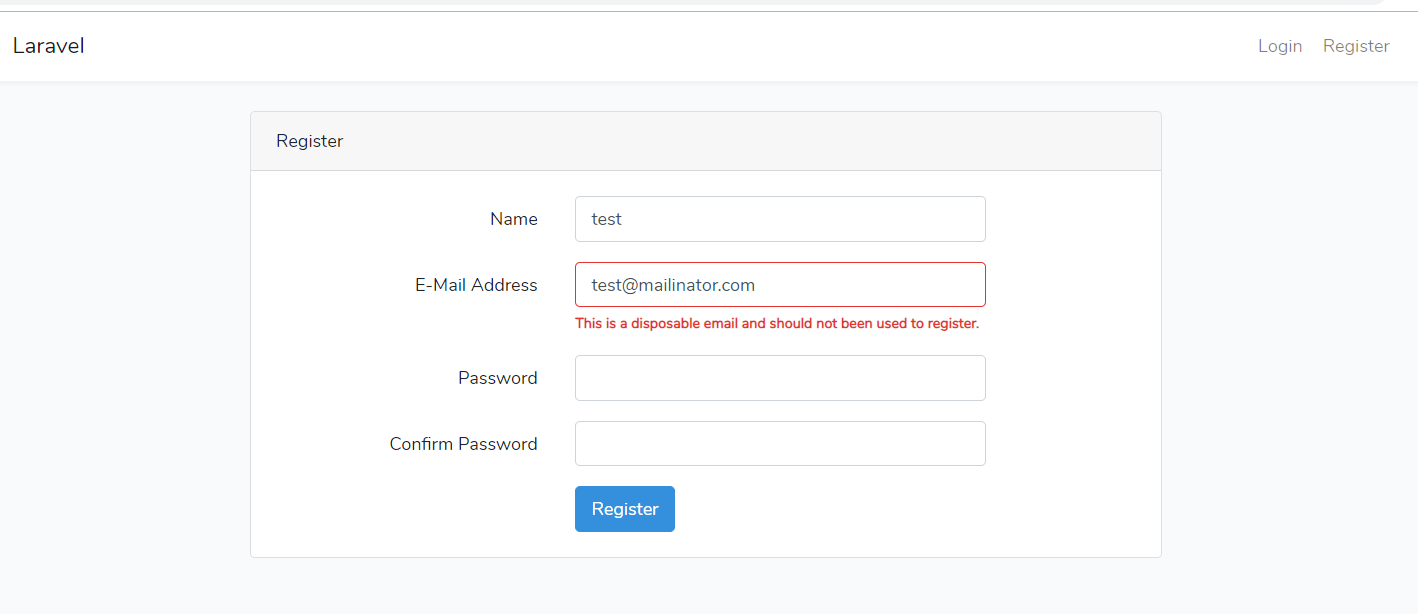Click the word "register" ending the error message
1418x614 pixels.
click(952, 324)
